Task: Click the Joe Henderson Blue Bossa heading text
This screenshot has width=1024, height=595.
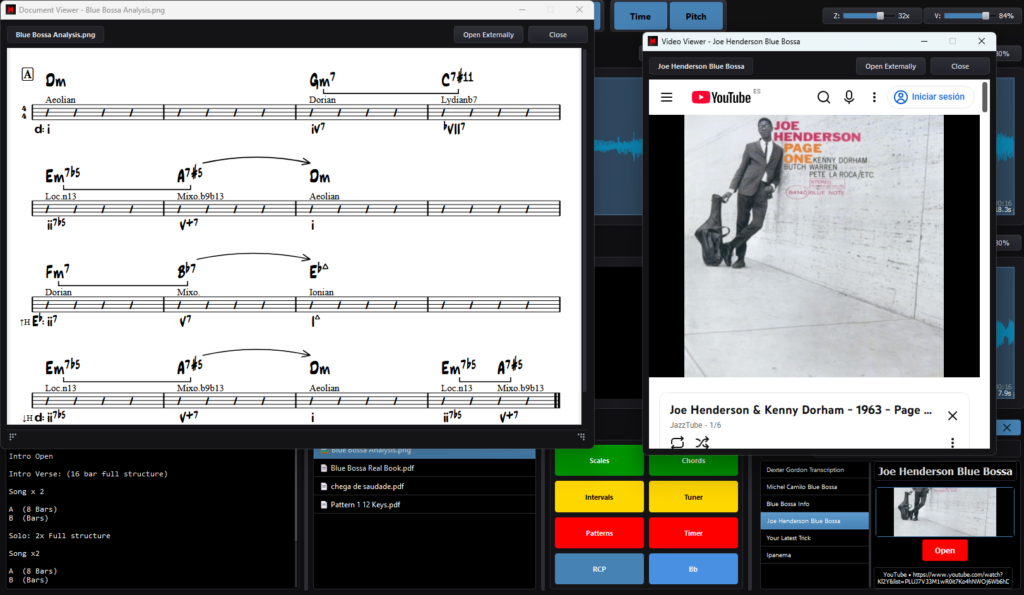Action: click(944, 472)
